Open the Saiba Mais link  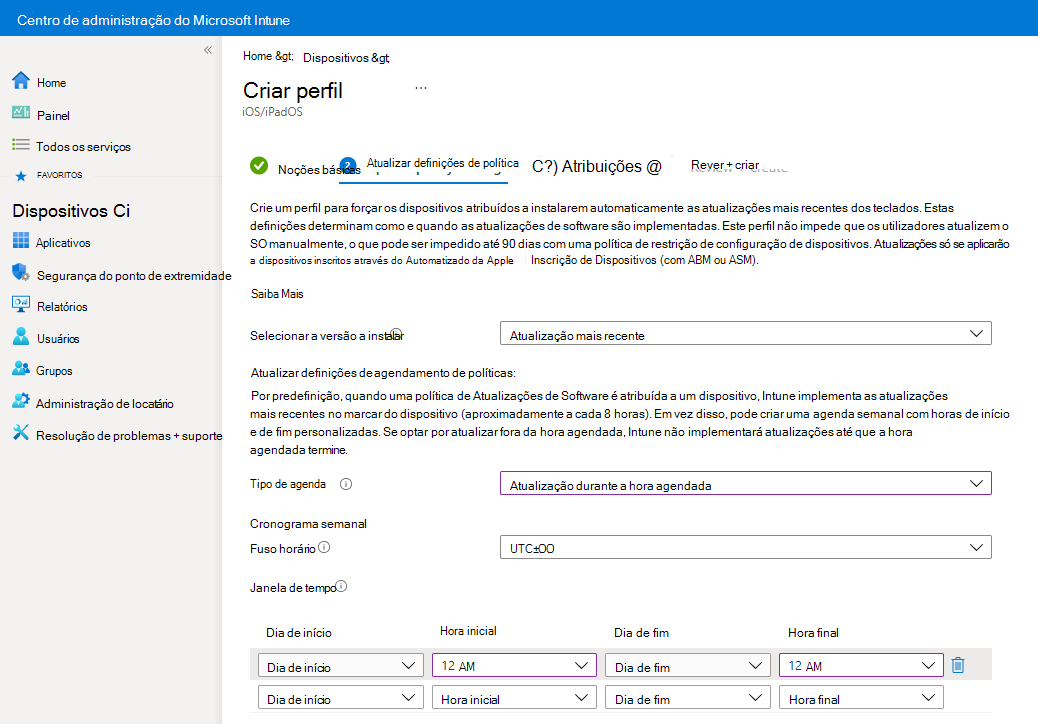pos(279,292)
